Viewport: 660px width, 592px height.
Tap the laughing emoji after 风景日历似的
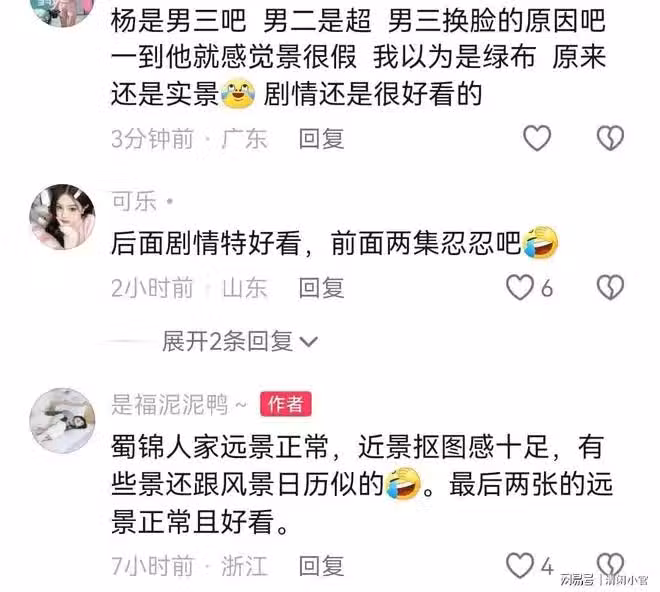click(x=403, y=483)
